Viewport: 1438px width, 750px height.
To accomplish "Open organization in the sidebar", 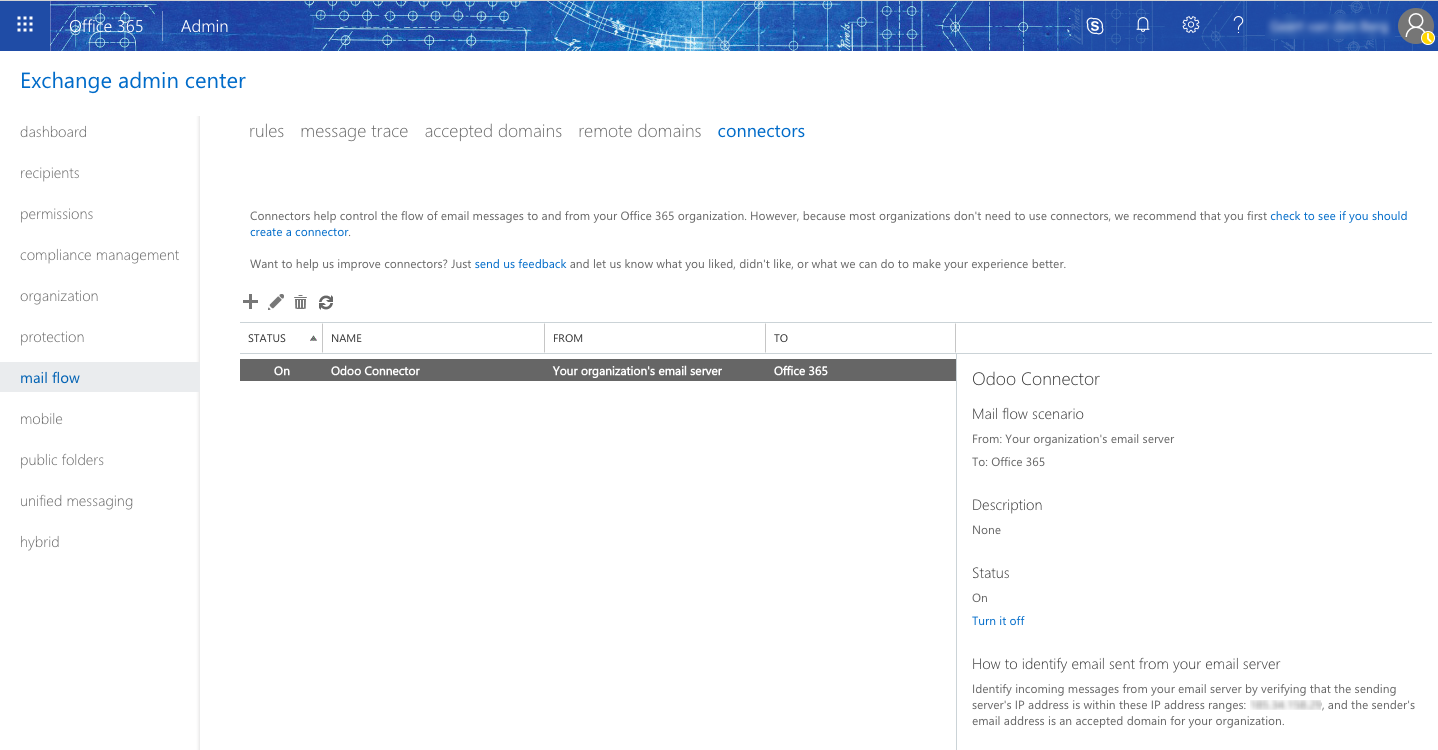I will click(x=59, y=296).
